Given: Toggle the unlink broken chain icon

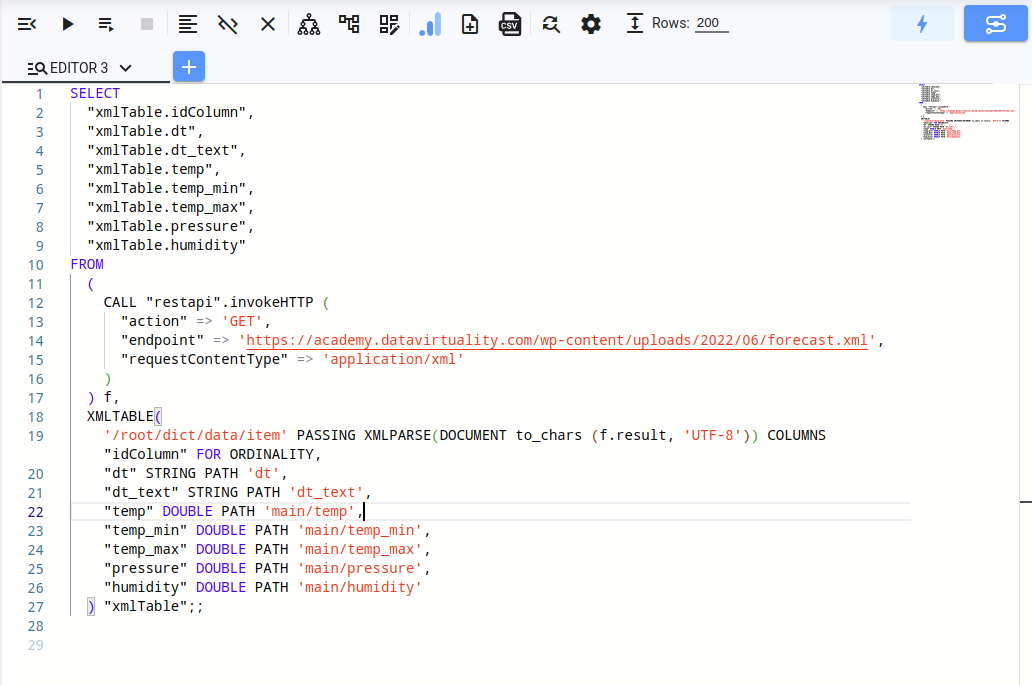Looking at the screenshot, I should 228,24.
